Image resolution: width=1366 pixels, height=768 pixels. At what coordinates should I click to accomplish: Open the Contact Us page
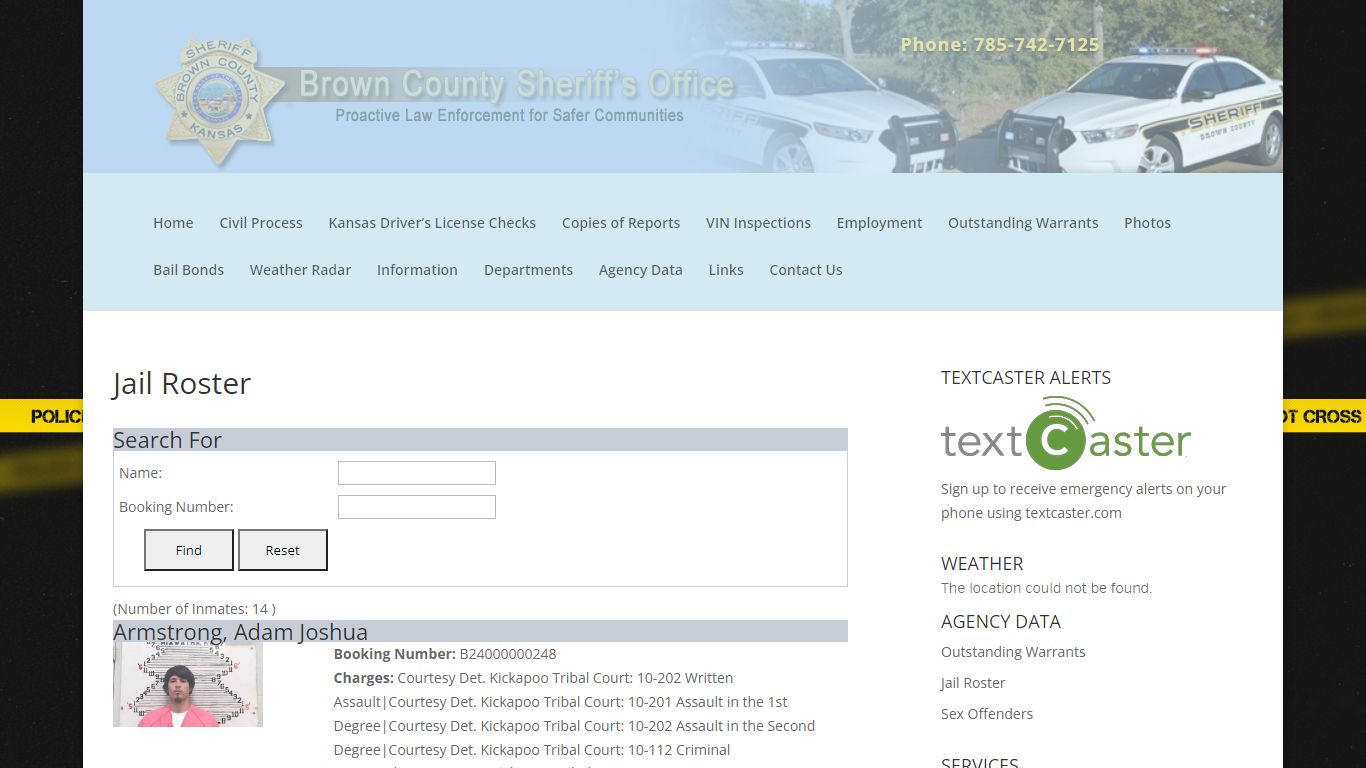806,270
